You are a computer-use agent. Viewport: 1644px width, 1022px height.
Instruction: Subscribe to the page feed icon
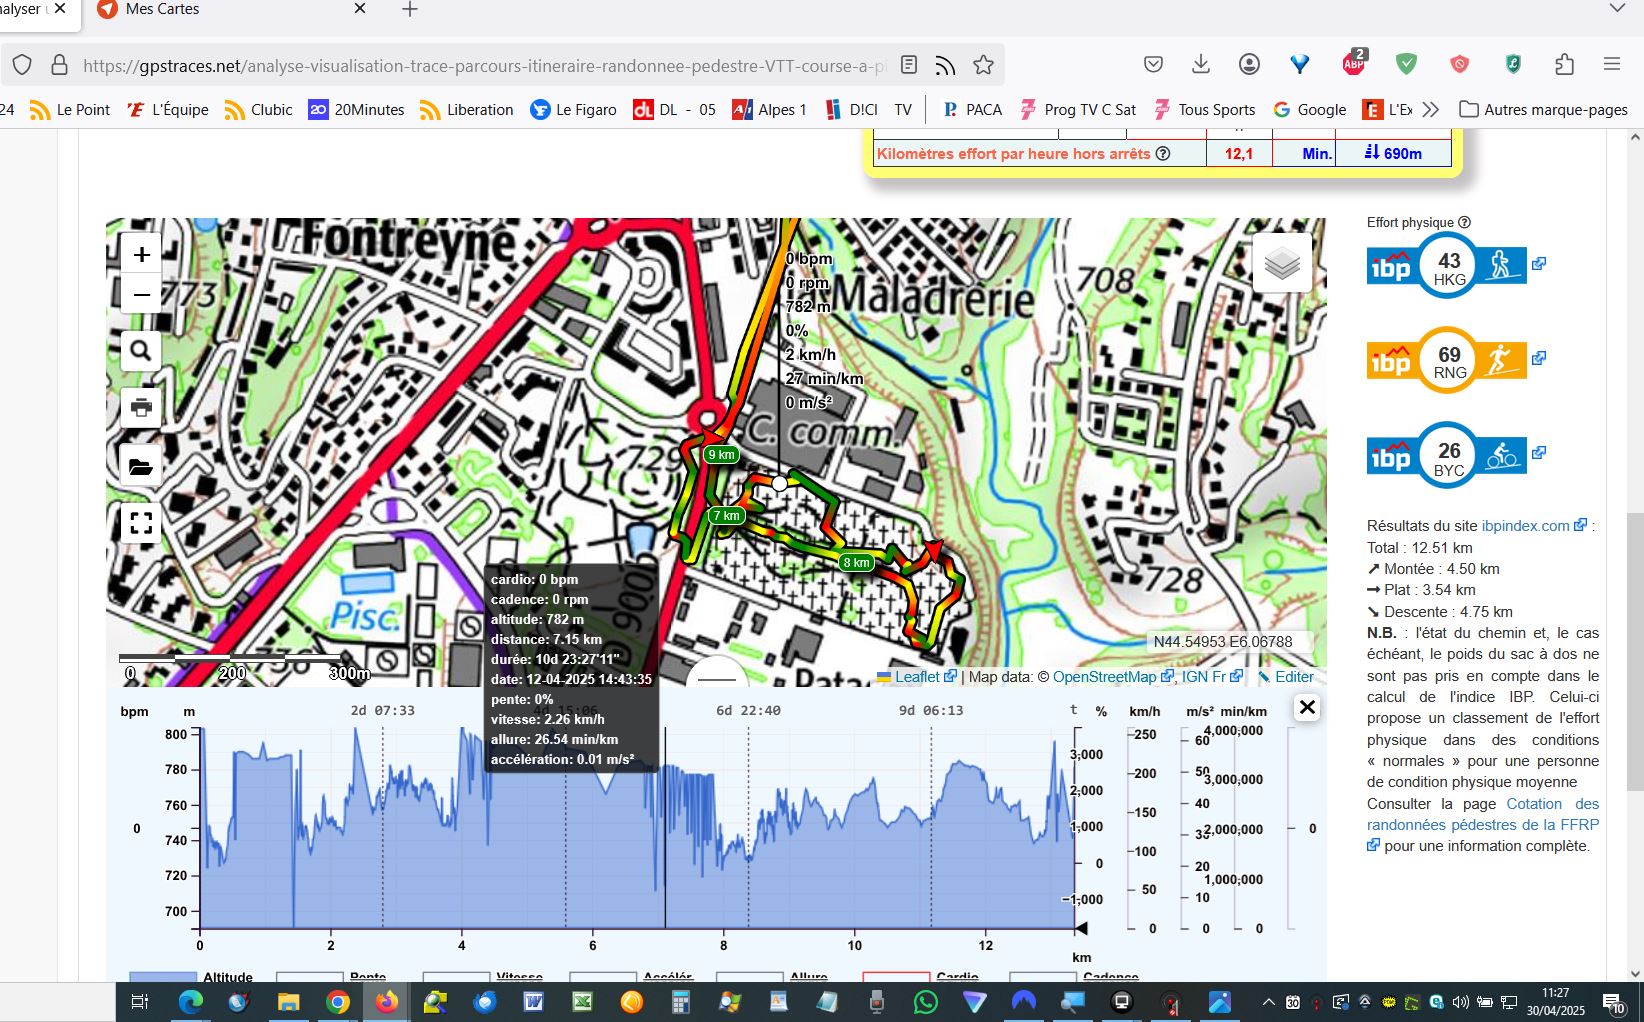click(945, 65)
